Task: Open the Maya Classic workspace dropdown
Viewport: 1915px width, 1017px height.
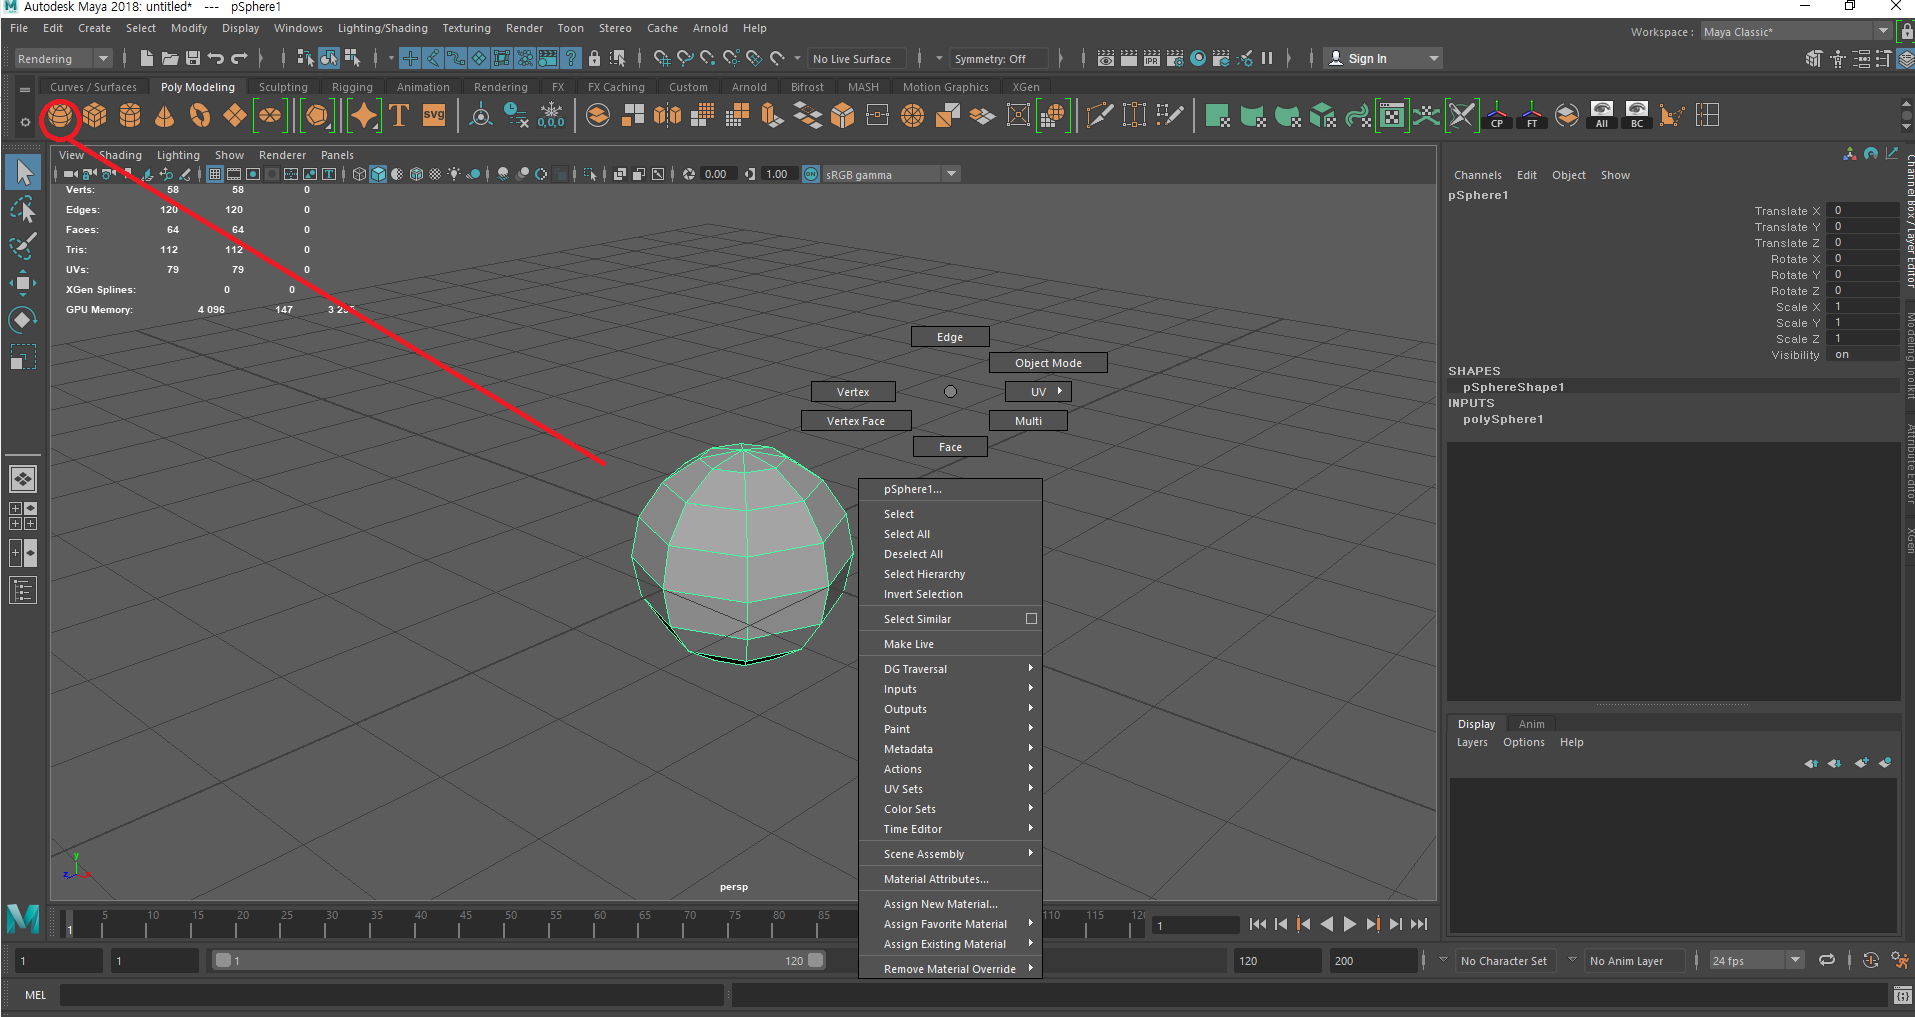Action: click(x=1796, y=32)
